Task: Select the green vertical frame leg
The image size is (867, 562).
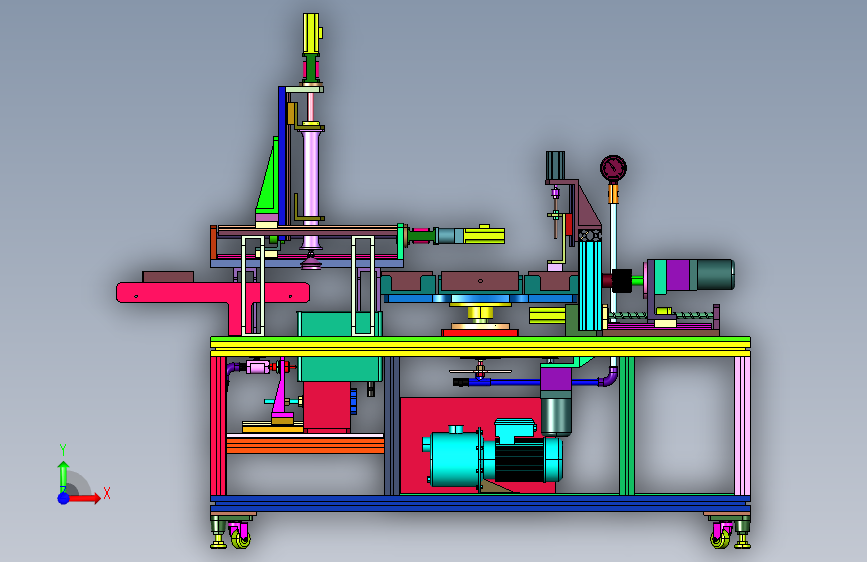Action: 626,426
